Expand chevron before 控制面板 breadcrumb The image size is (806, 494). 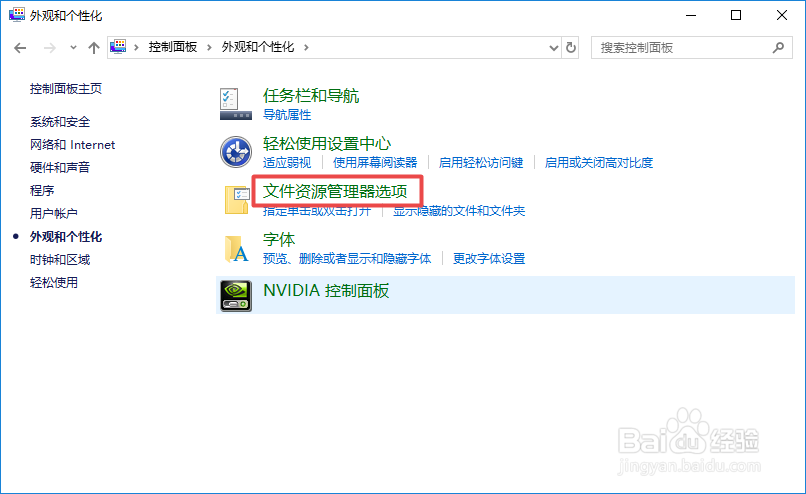click(x=136, y=47)
